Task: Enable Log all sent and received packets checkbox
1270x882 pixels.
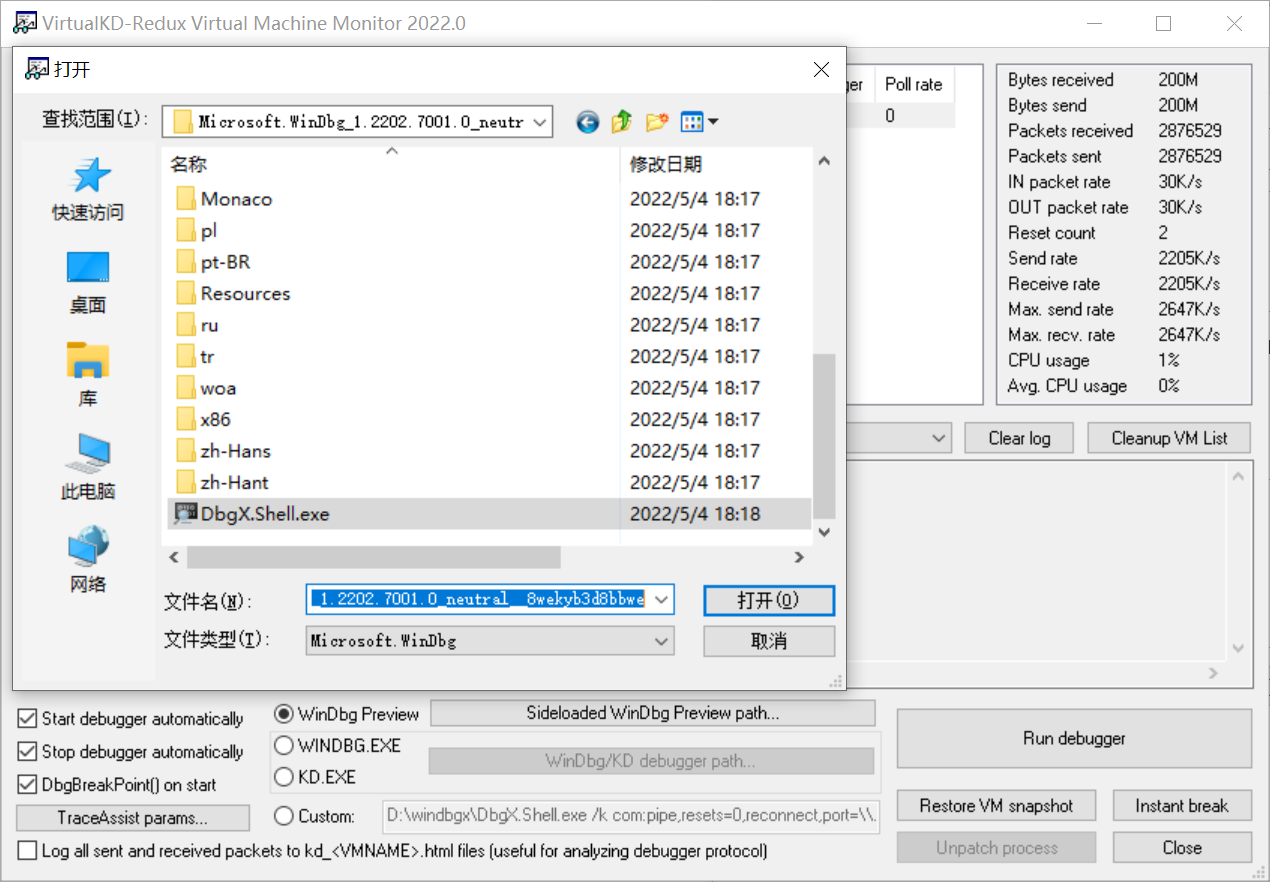Action: click(27, 852)
